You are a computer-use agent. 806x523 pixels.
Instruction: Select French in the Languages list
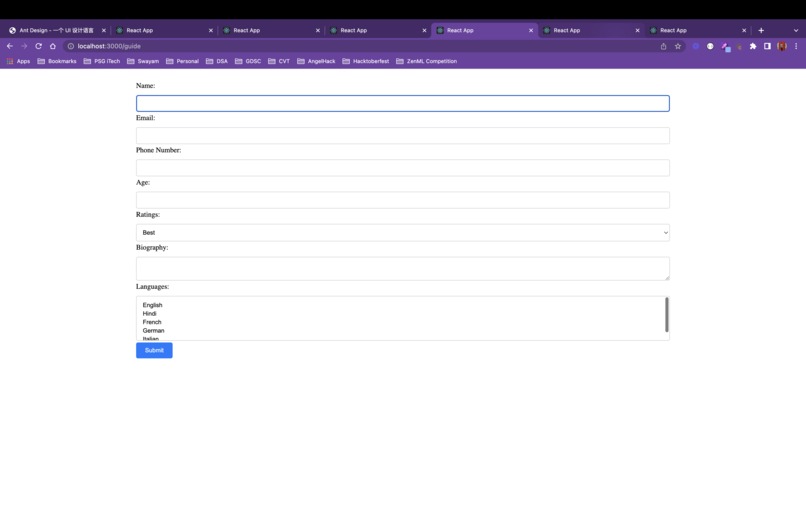tap(152, 322)
